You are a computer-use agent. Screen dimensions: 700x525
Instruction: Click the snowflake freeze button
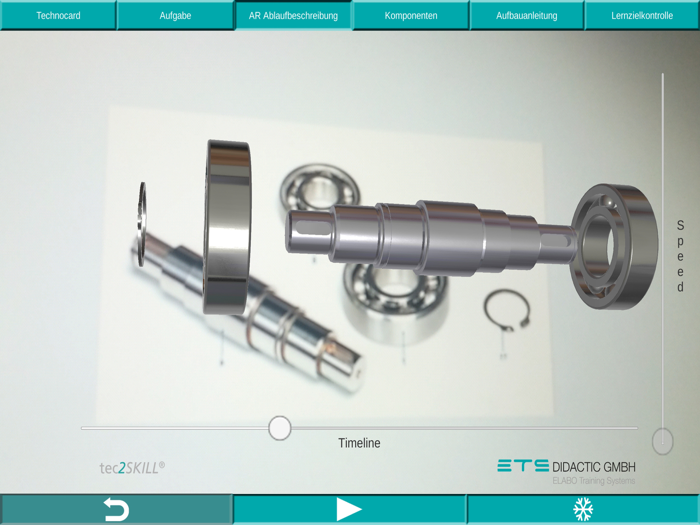tap(583, 509)
